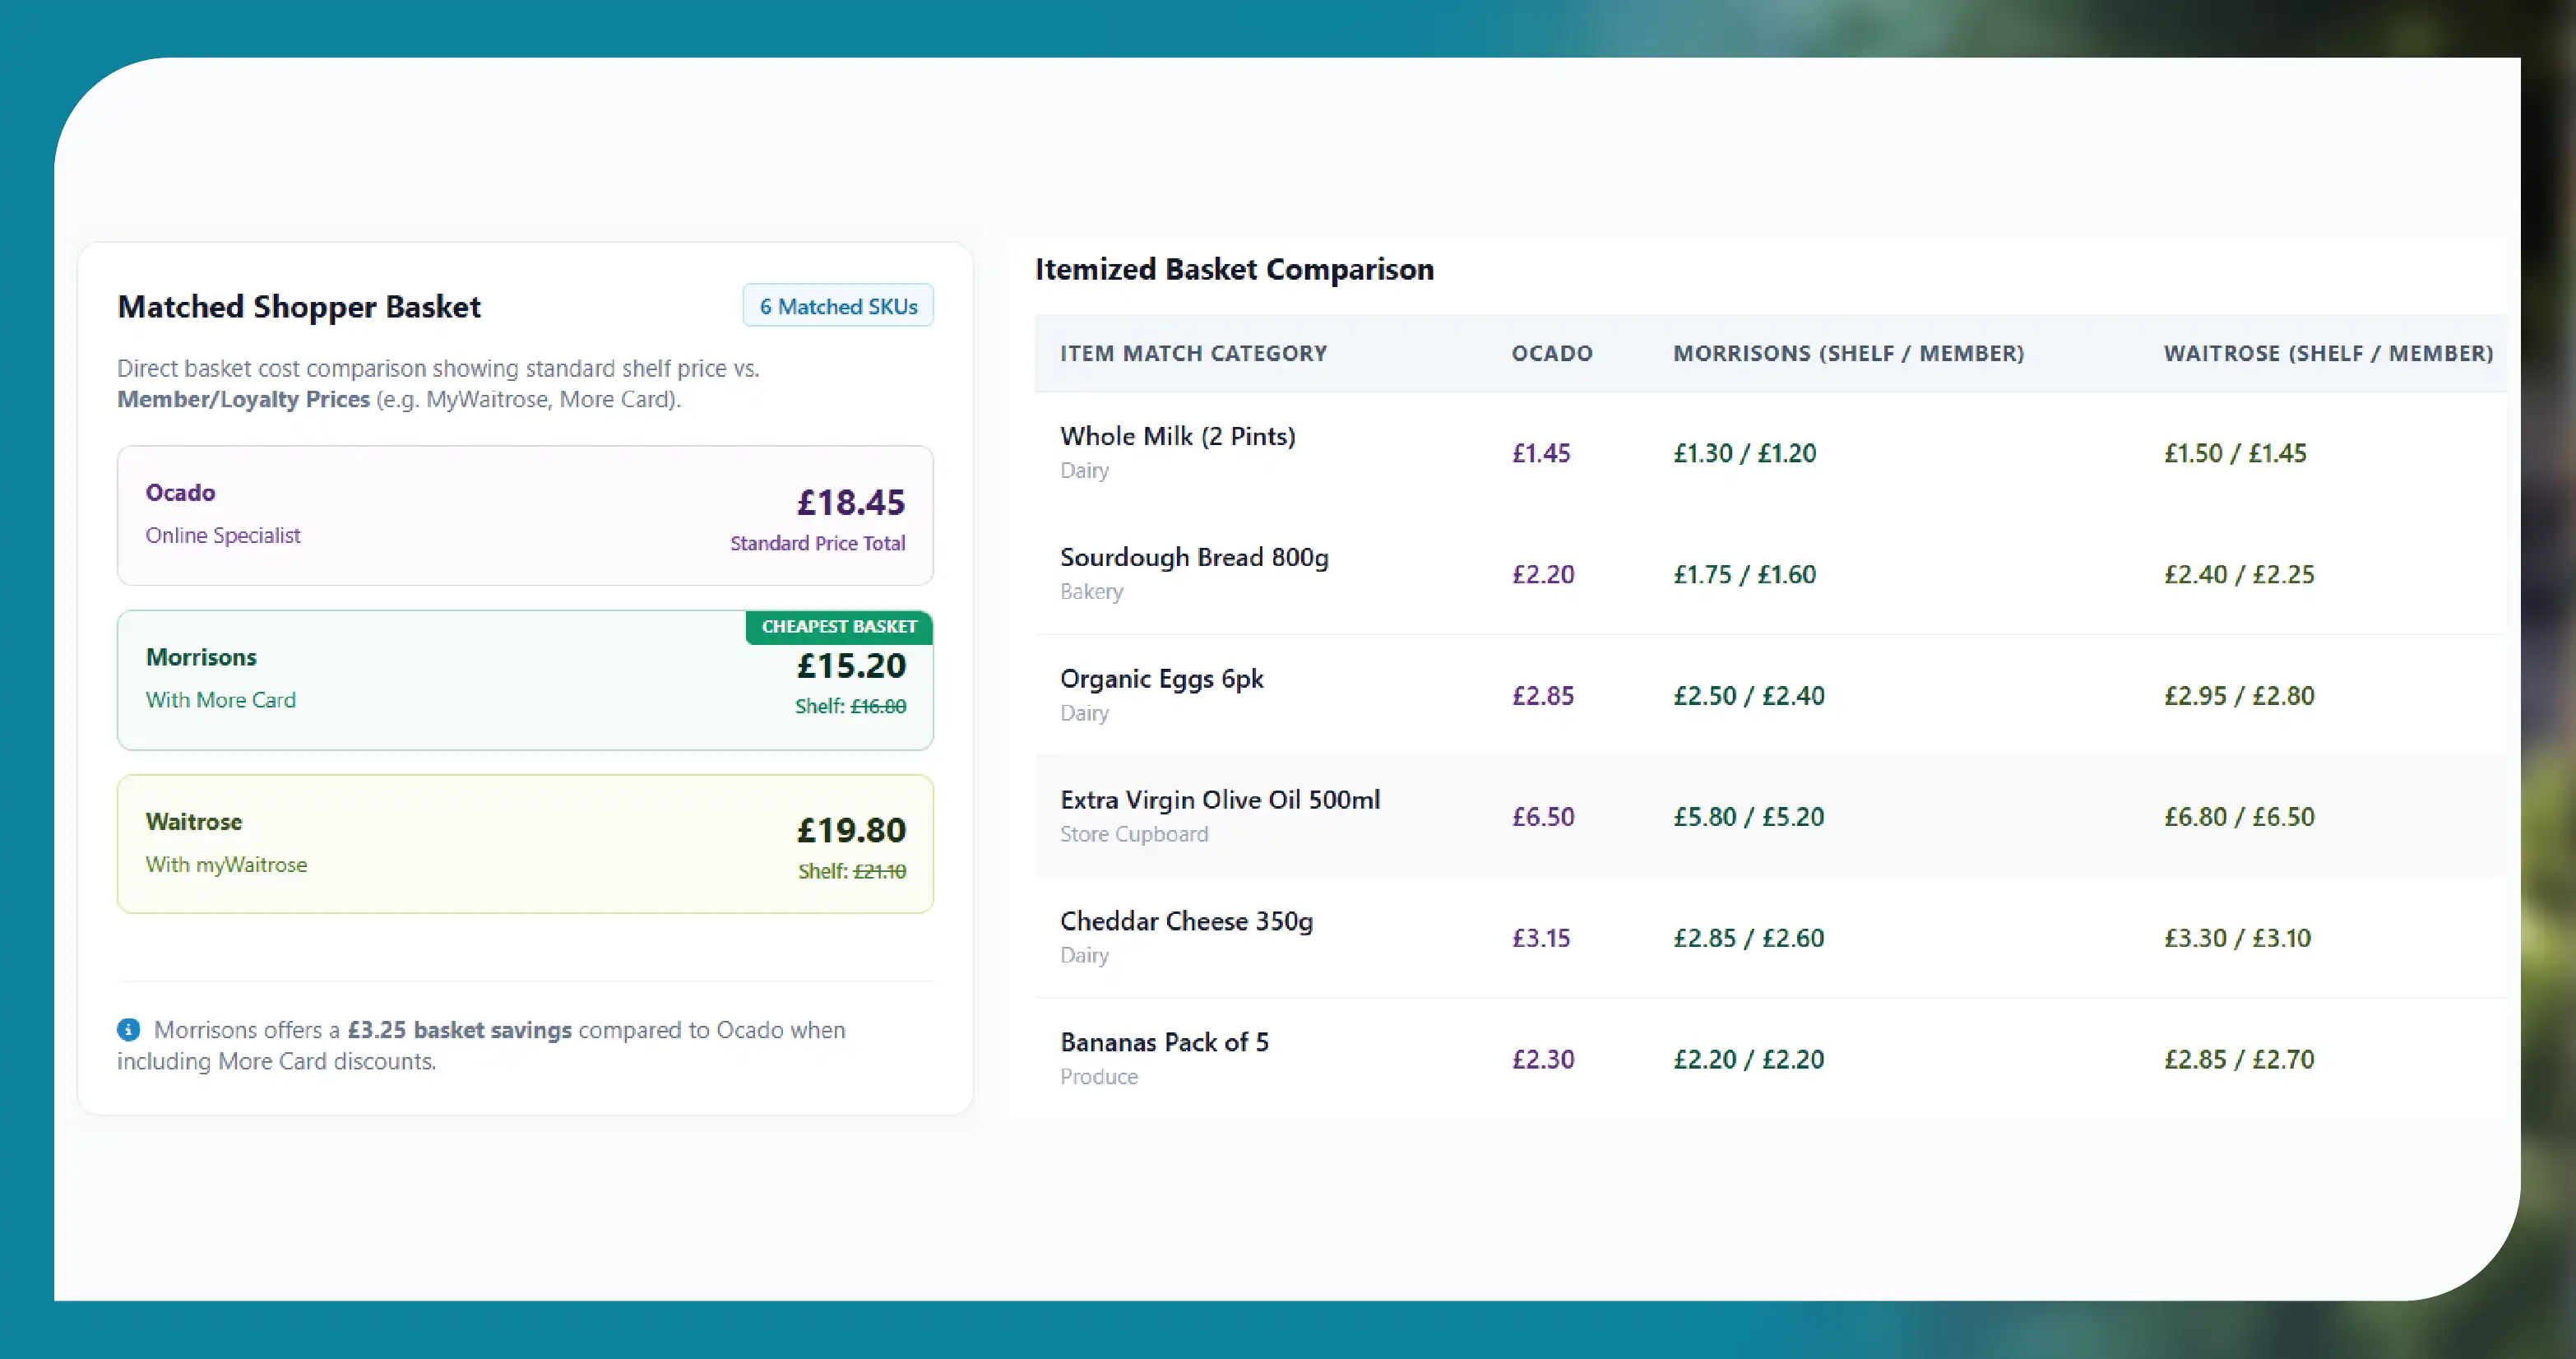Viewport: 2576px width, 1359px height.
Task: Click the Bananas Pack of 5 row name
Action: coord(1165,1042)
